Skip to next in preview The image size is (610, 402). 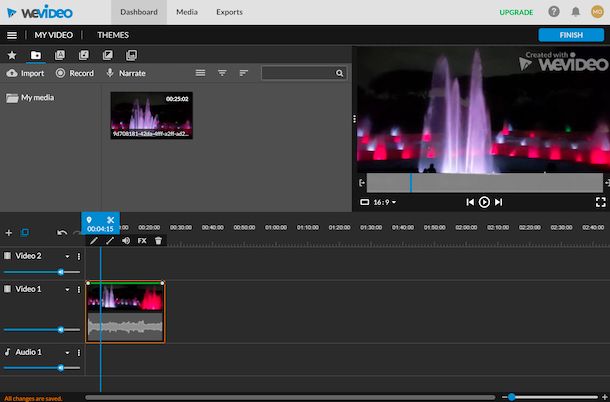(x=498, y=202)
